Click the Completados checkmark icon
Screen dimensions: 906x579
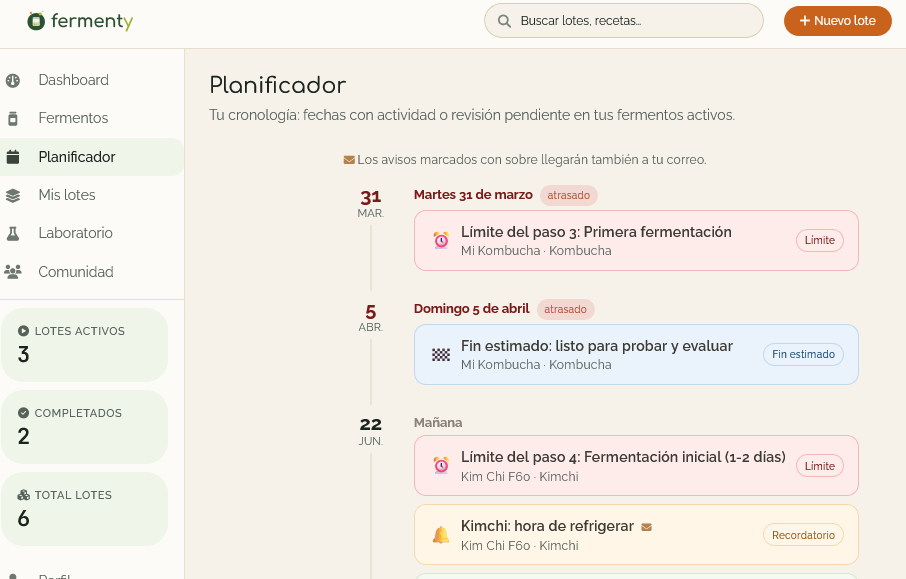point(23,413)
